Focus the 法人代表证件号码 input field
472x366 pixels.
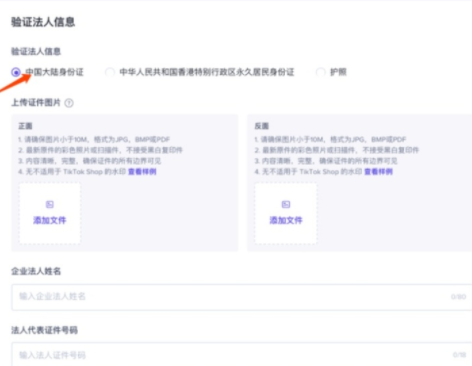pos(242,354)
